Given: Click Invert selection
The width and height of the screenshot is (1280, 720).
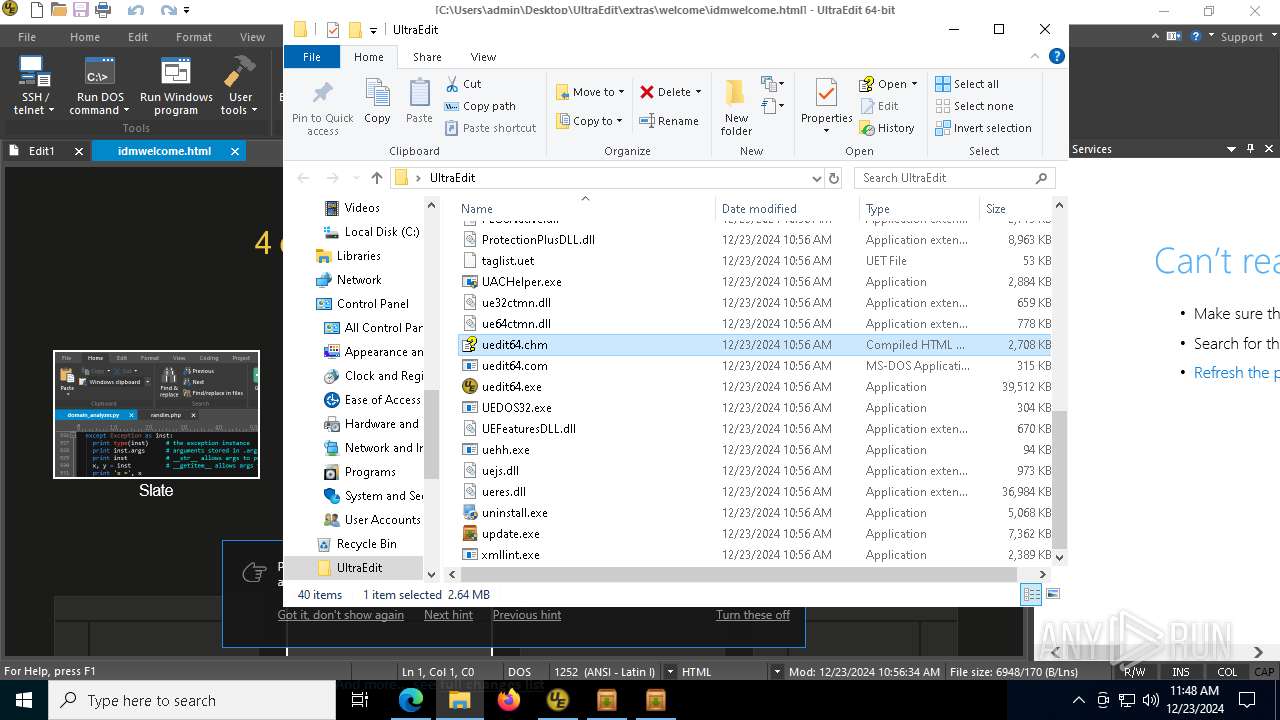Looking at the screenshot, I should click(x=983, y=128).
